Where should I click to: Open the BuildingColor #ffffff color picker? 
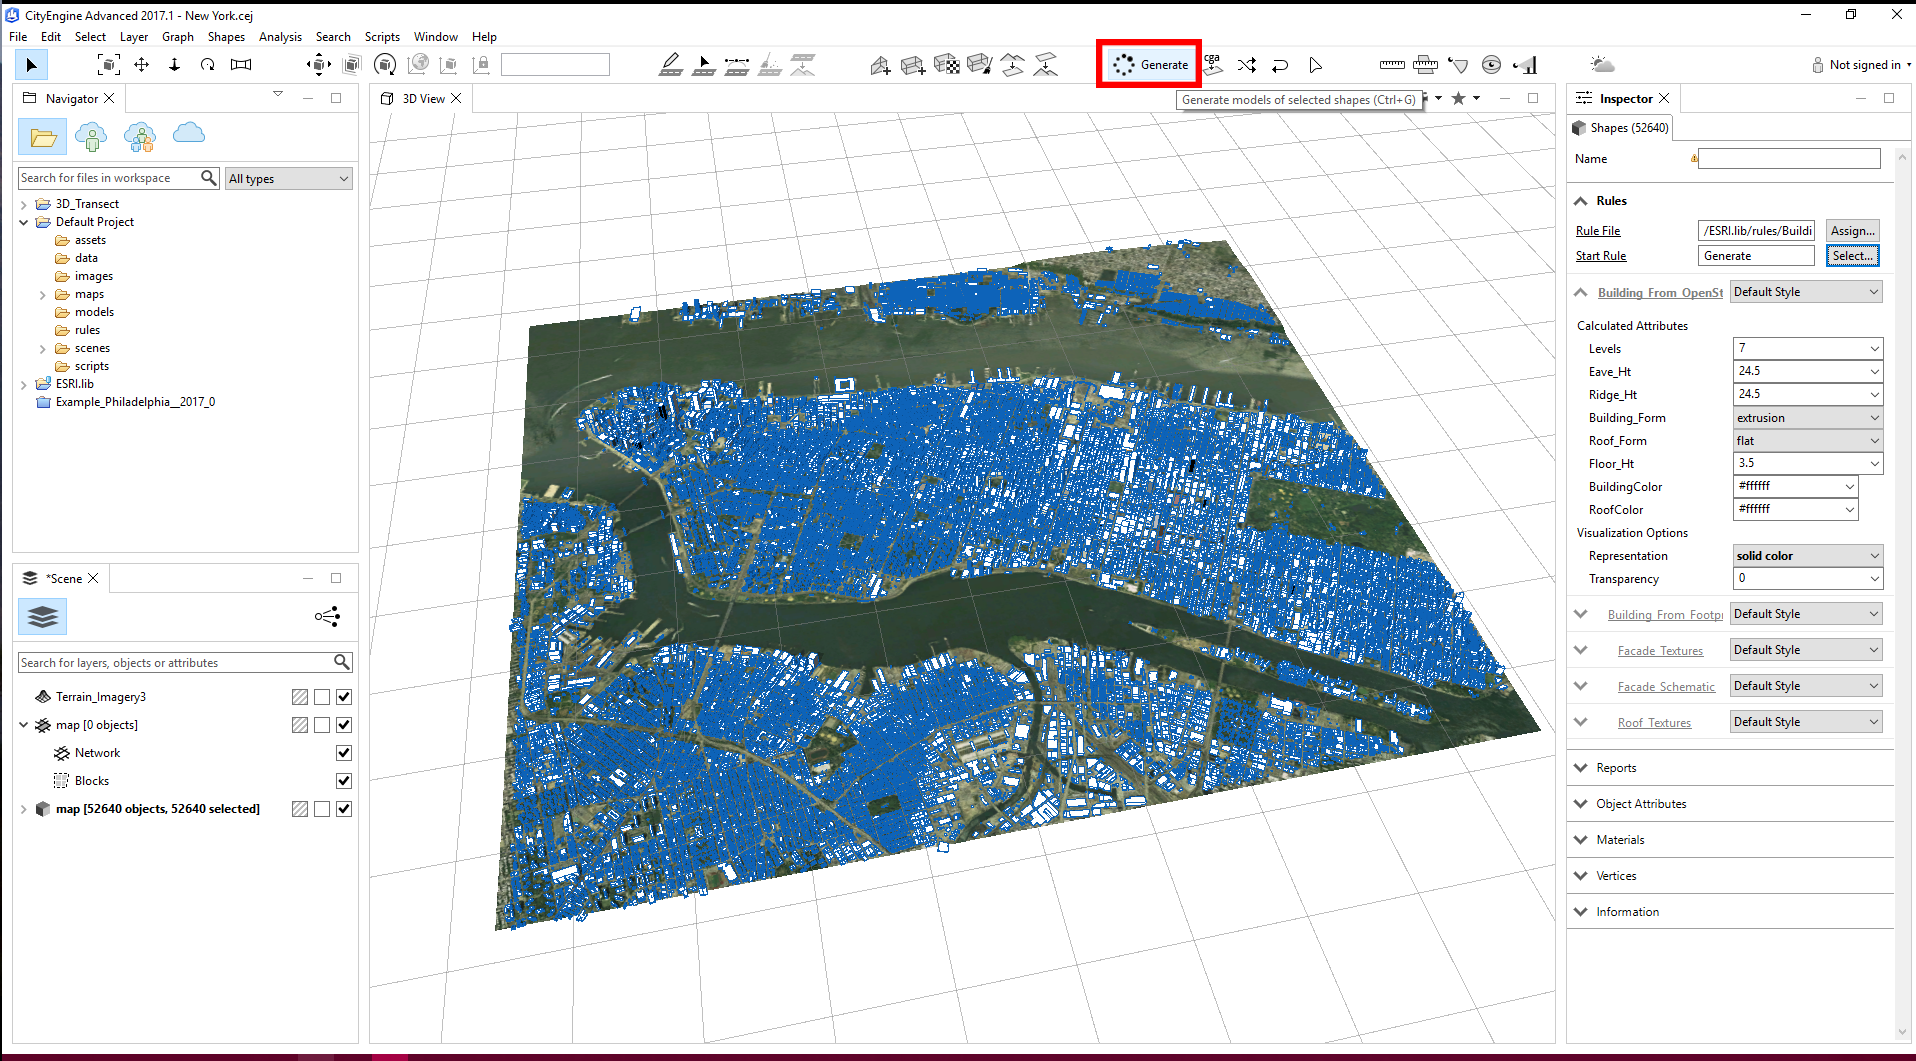(x=1796, y=487)
